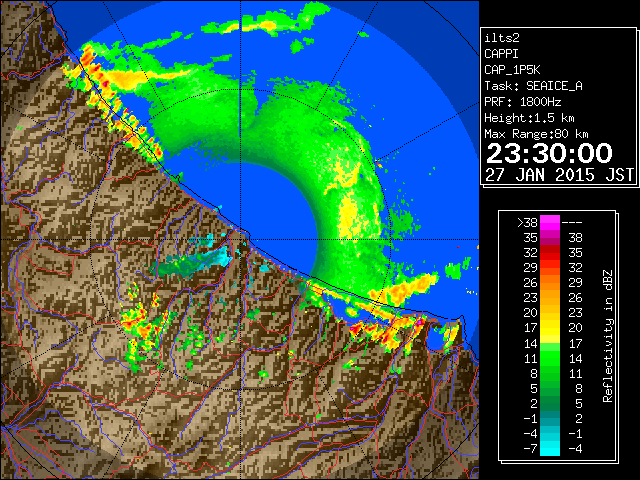Viewport: 640px width, 480px height.
Task: Click the radar center where crosshair lines meet
Action: point(240,240)
